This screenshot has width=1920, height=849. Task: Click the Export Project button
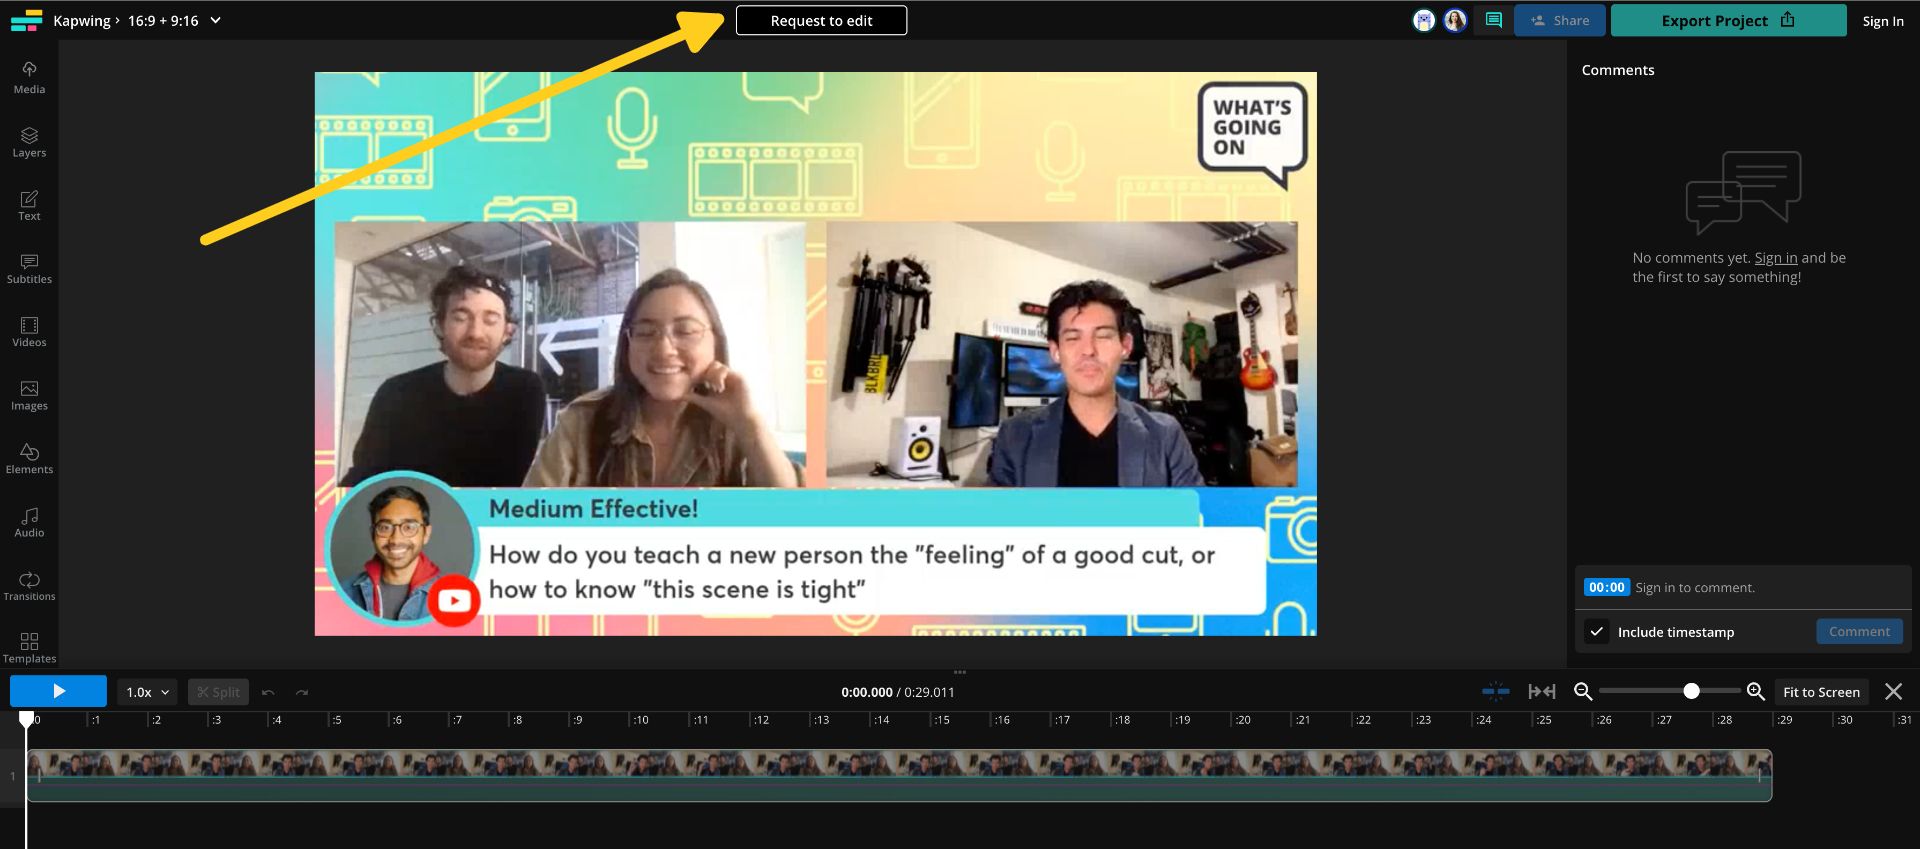1727,20
